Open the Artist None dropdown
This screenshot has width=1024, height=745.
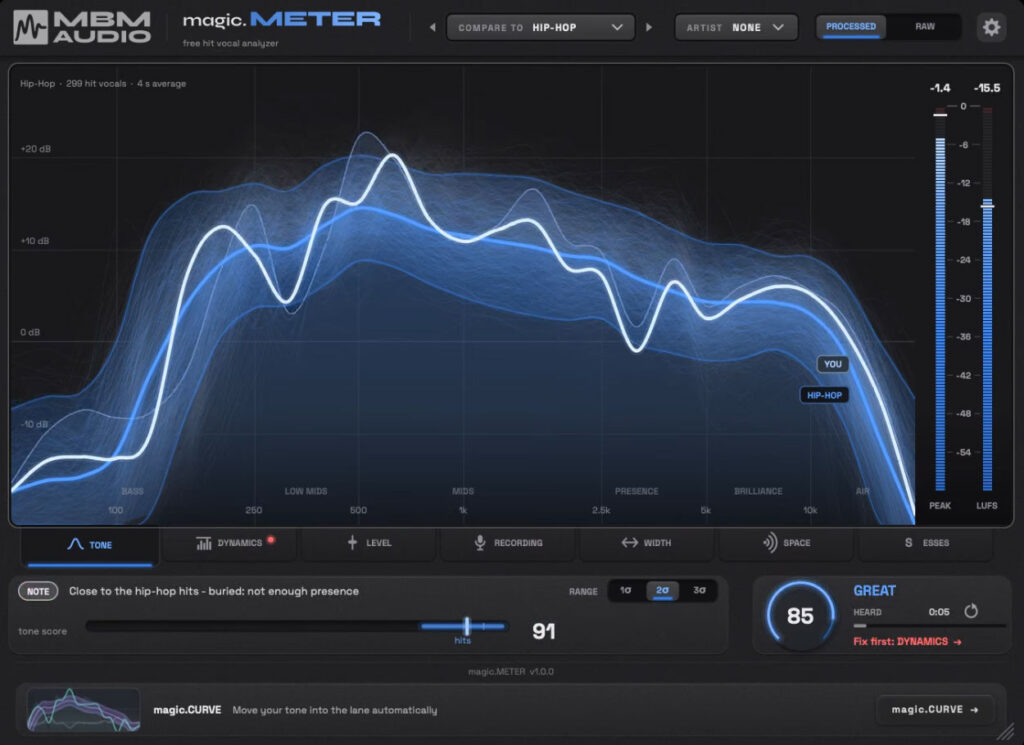click(x=735, y=27)
